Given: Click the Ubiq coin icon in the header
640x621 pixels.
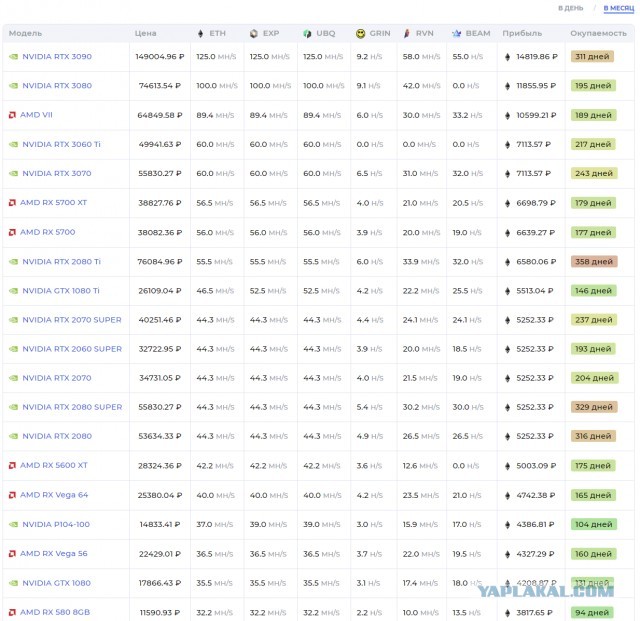Looking at the screenshot, I should coord(307,33).
